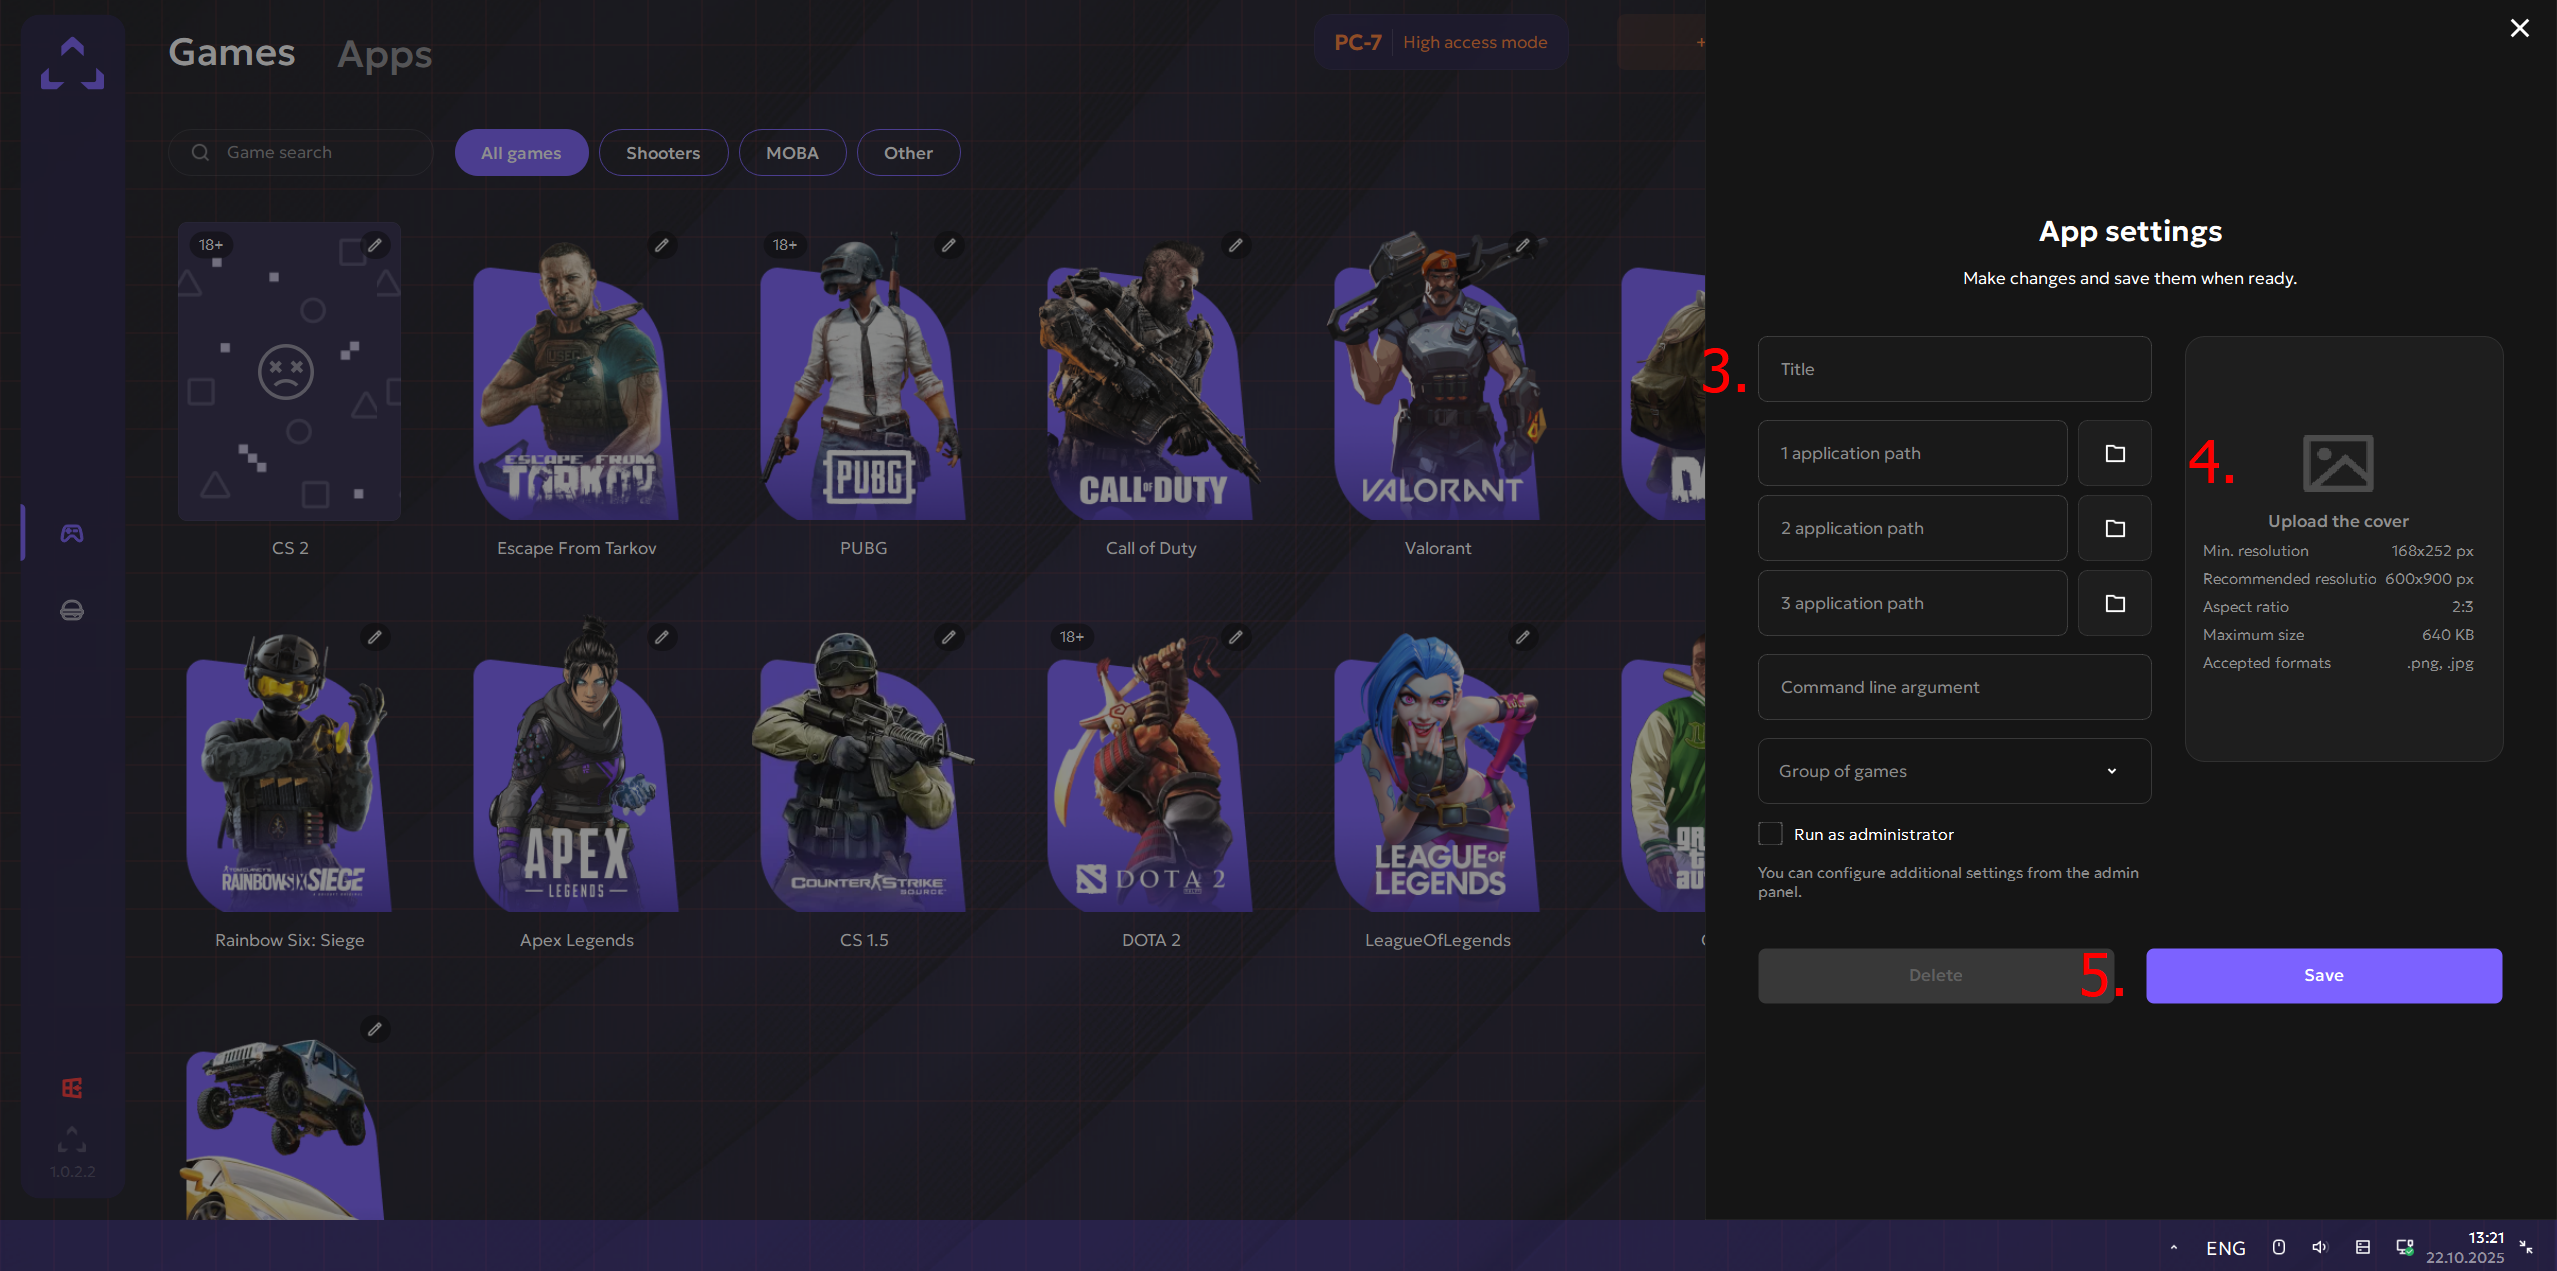This screenshot has height=1271, width=2557.
Task: Show games in the Other category
Action: pos(908,153)
